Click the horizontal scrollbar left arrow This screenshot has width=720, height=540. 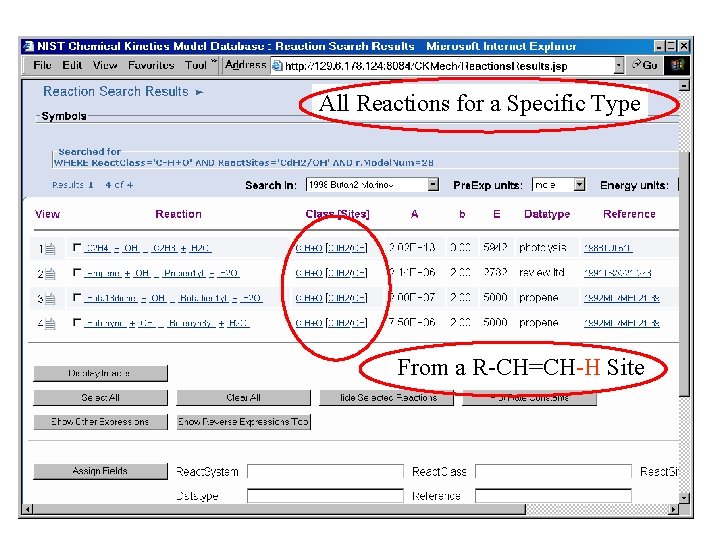[28, 509]
